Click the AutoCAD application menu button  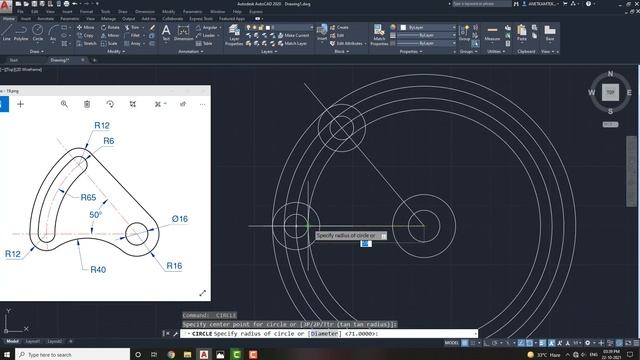(5, 6)
